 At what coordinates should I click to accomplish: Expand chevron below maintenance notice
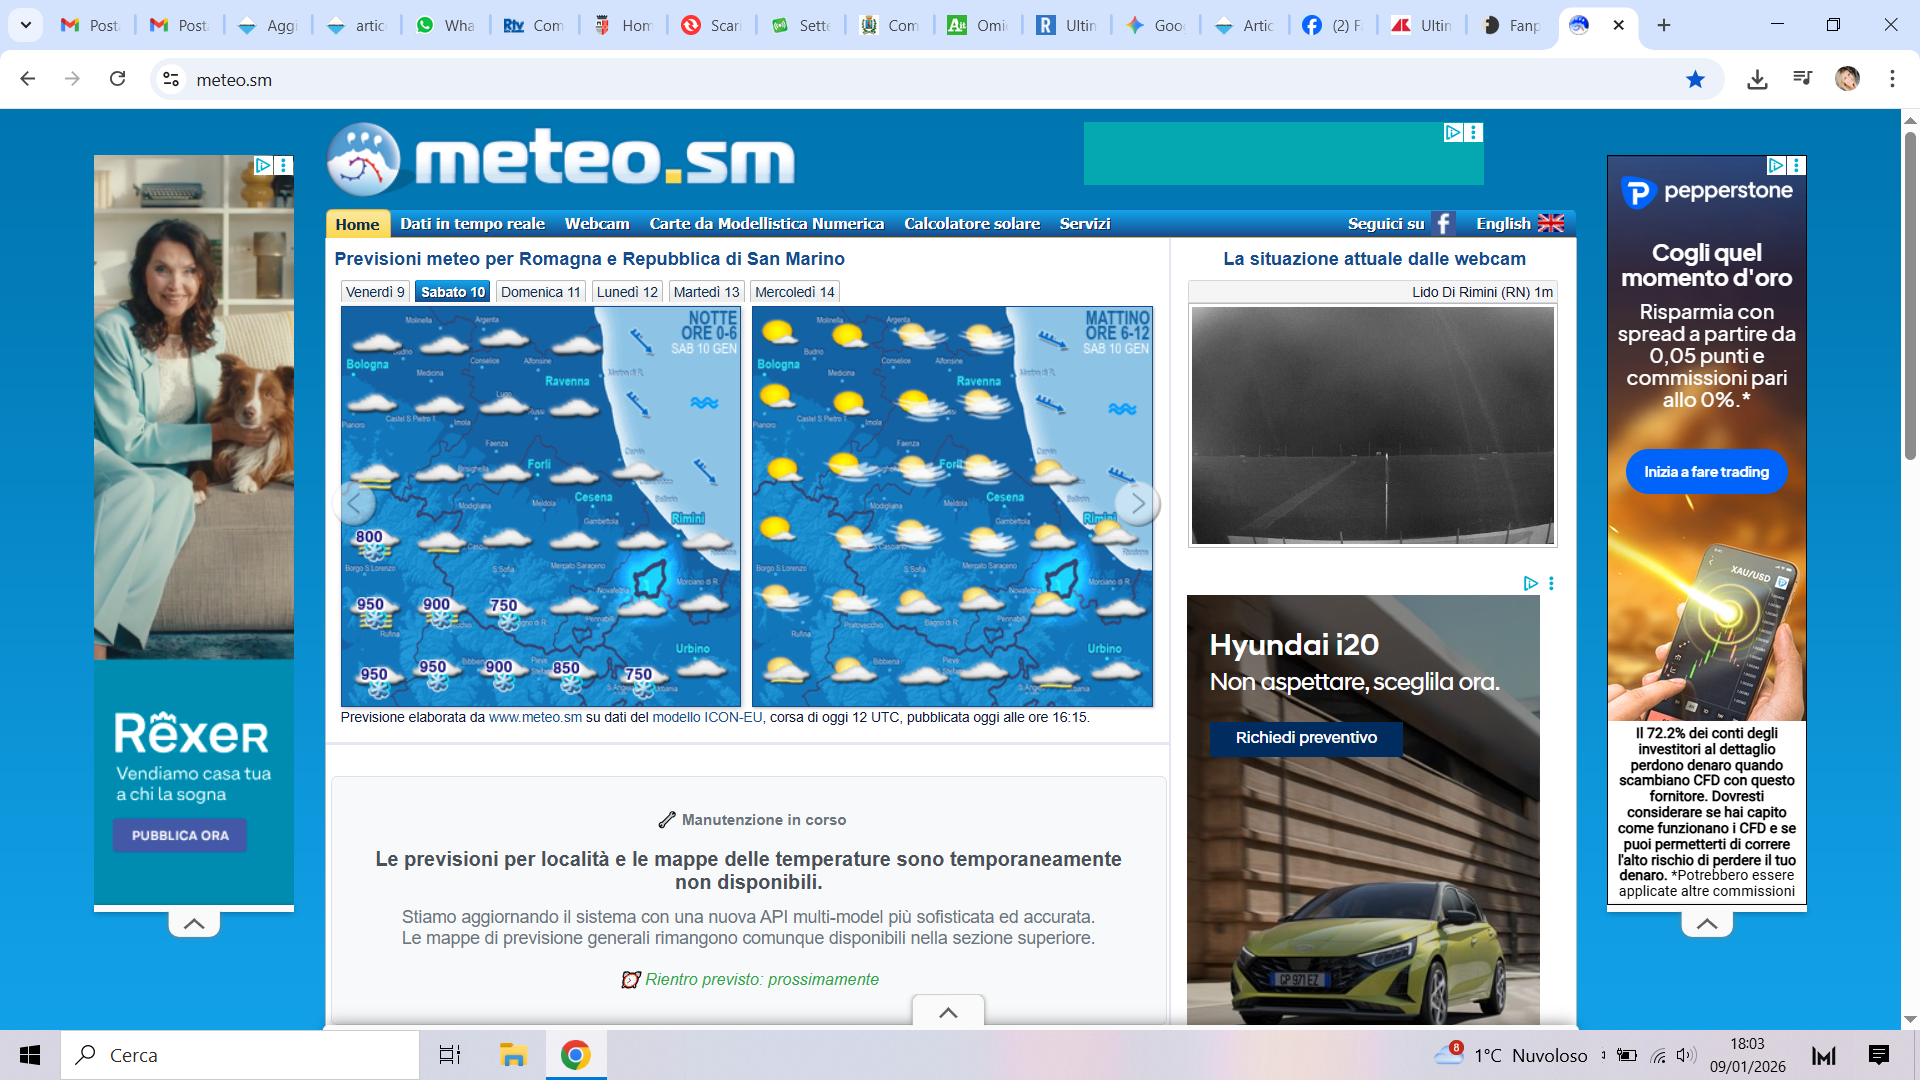948,1012
